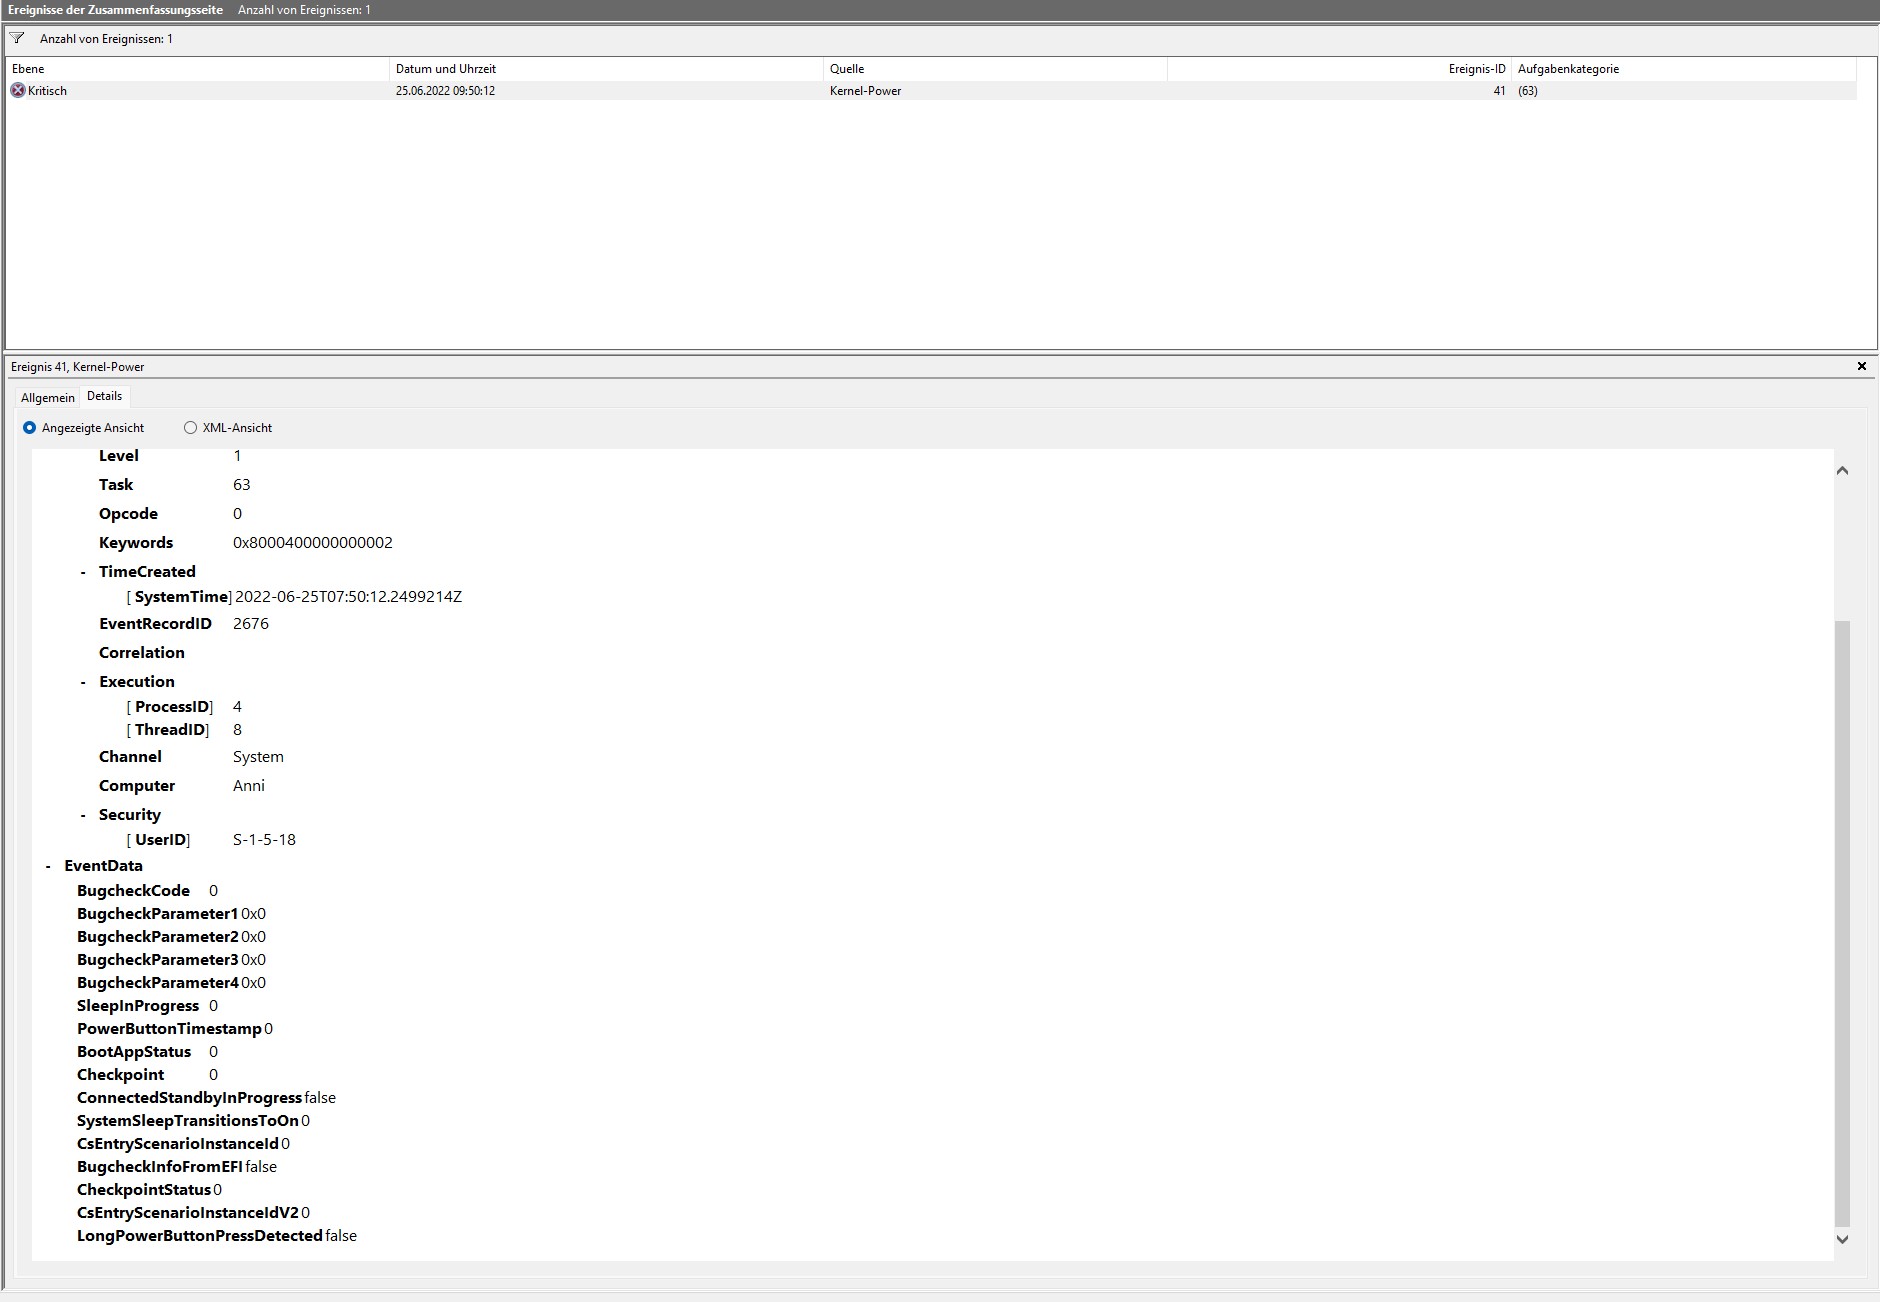
Task: Click the Ereignis-ID column header
Action: (1339, 69)
